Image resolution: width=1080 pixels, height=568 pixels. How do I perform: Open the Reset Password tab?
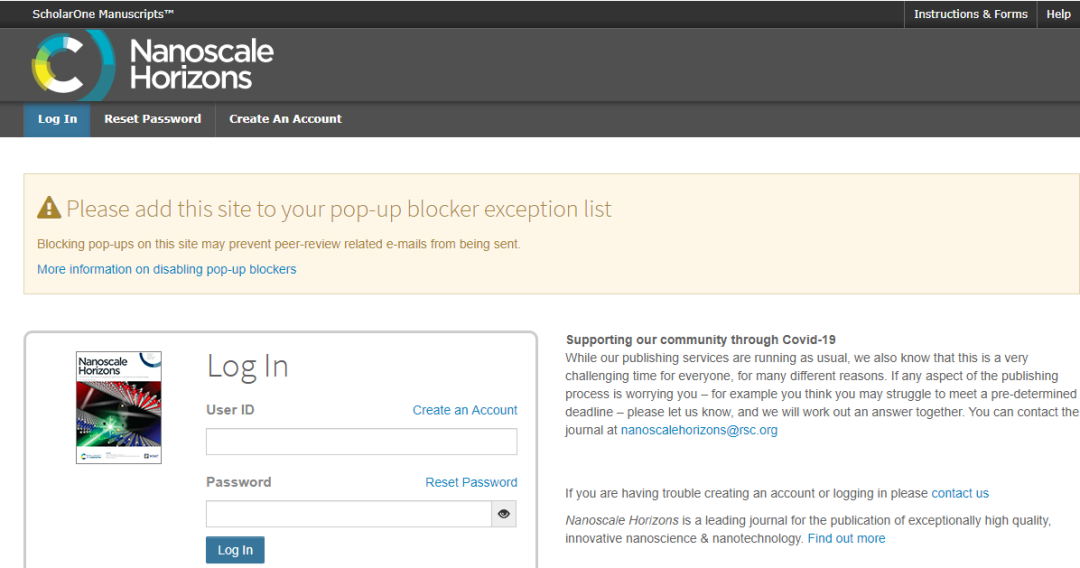(153, 119)
